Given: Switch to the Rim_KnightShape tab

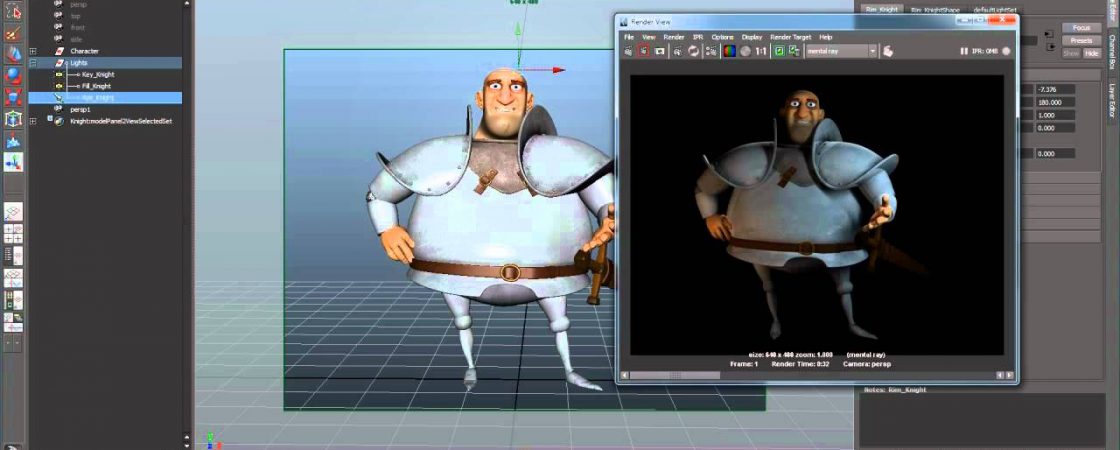Looking at the screenshot, I should click(936, 9).
